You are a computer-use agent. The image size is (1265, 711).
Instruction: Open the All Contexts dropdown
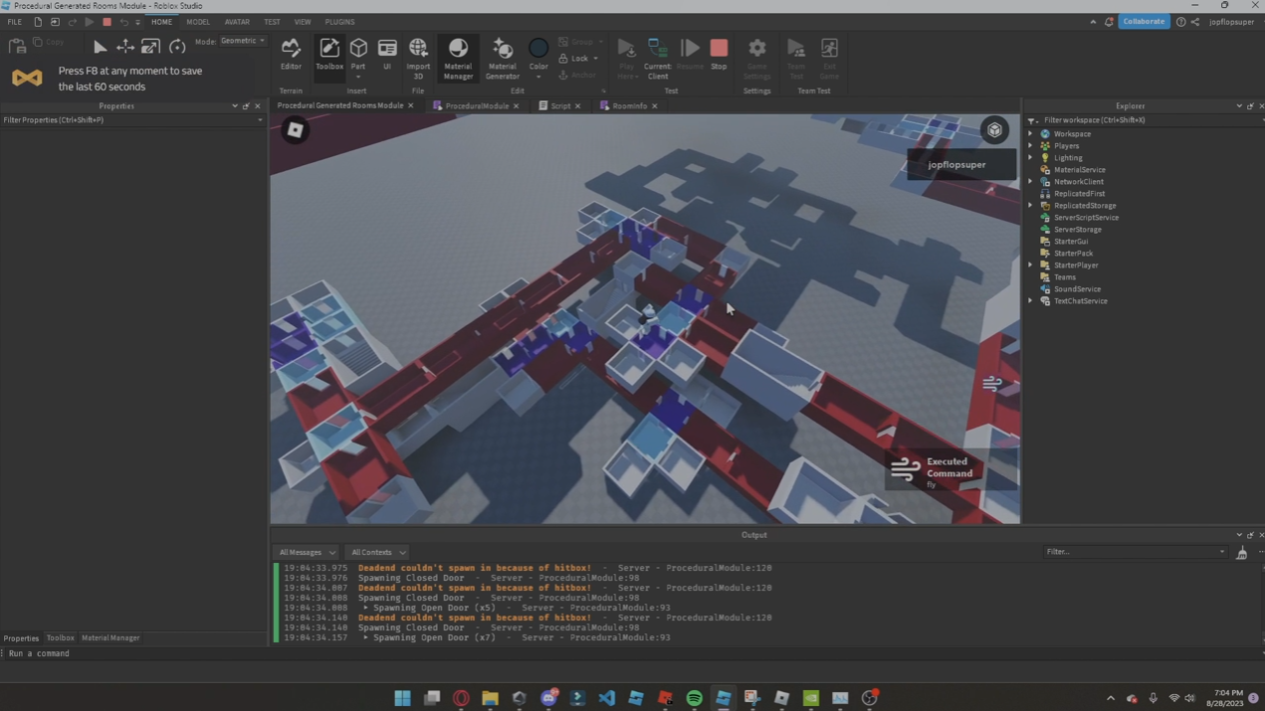pyautogui.click(x=377, y=552)
